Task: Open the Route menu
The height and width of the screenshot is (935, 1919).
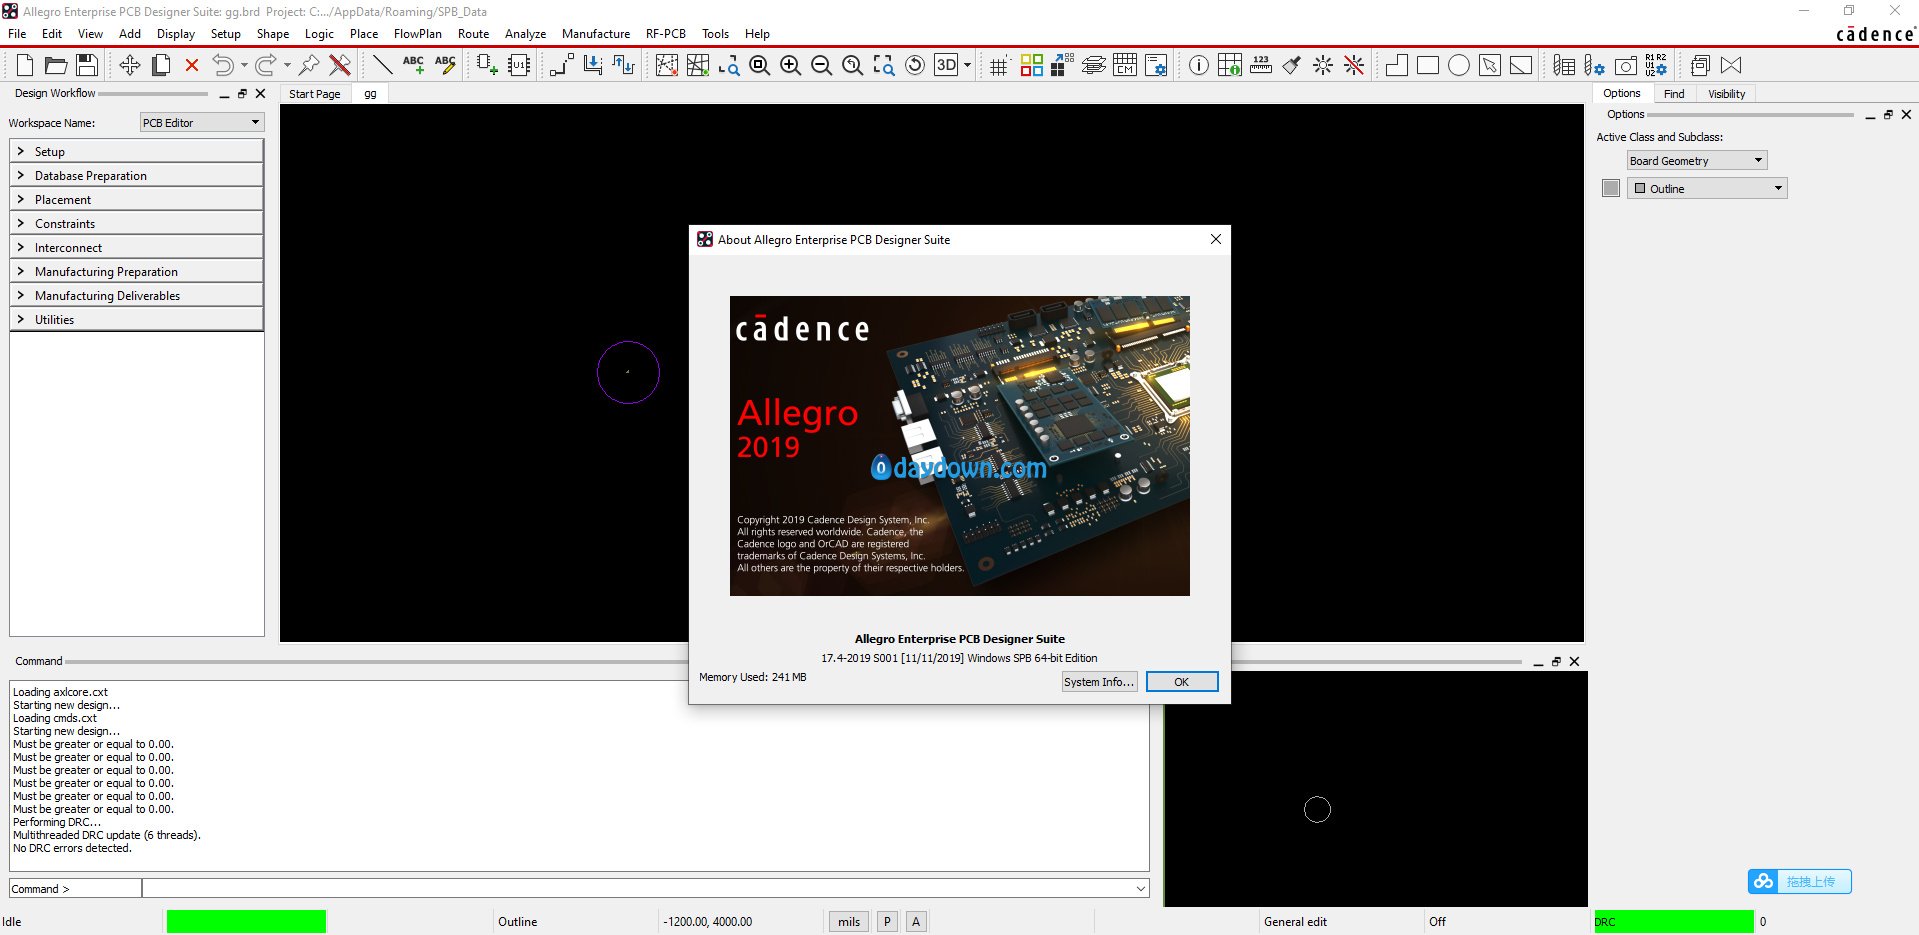Action: coord(473,34)
